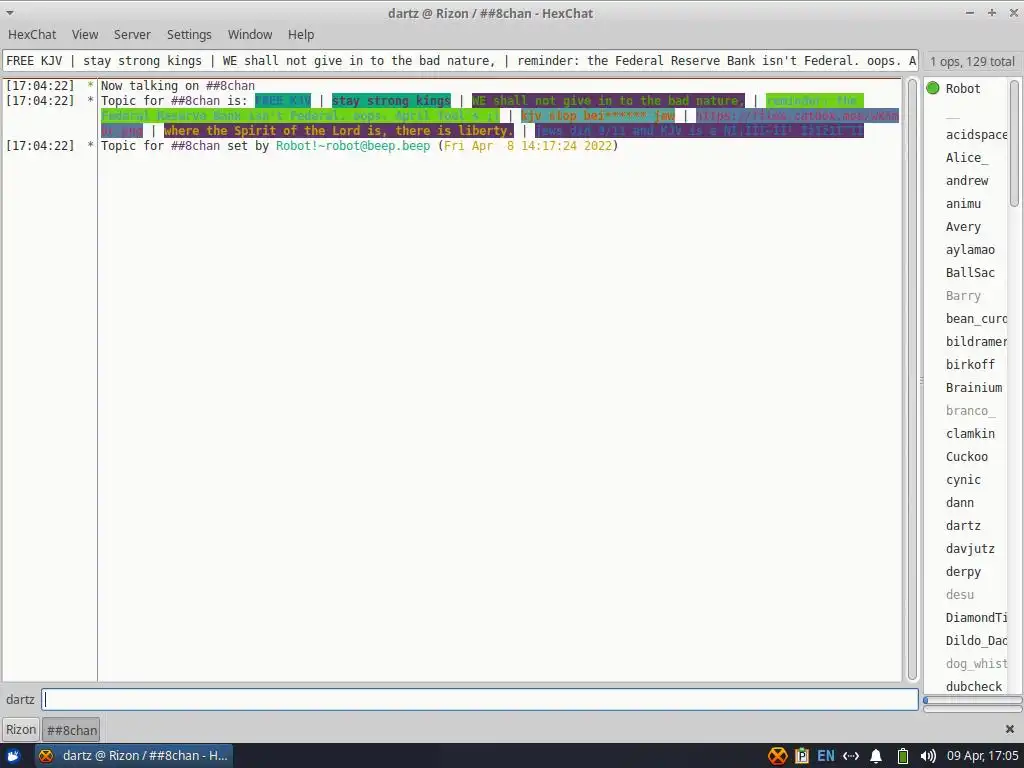This screenshot has height=768, width=1024.
Task: Select user Alice_ in the user list
Action: (967, 157)
